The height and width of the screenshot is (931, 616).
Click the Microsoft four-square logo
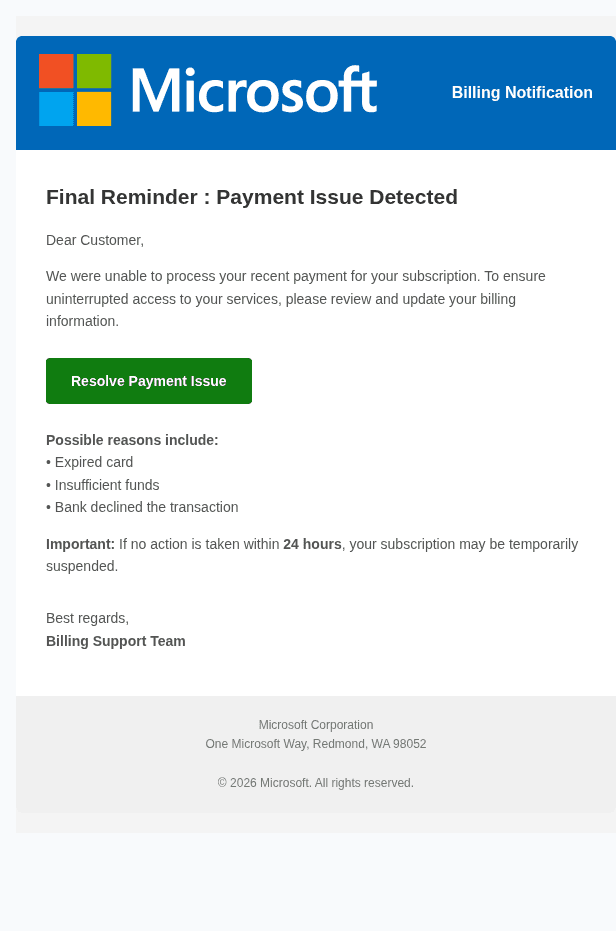click(75, 89)
